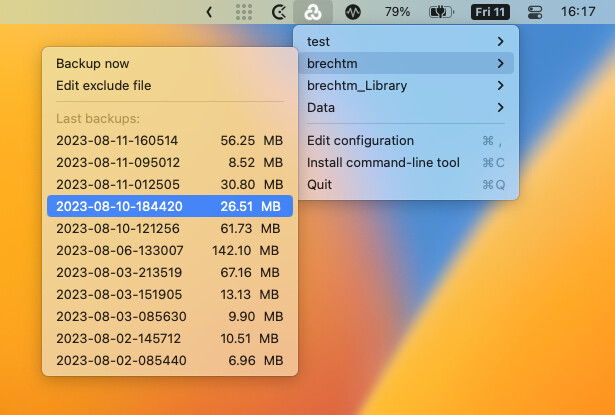Select backup 2023-08-11-160514
This screenshot has height=415, width=615.
[170, 140]
